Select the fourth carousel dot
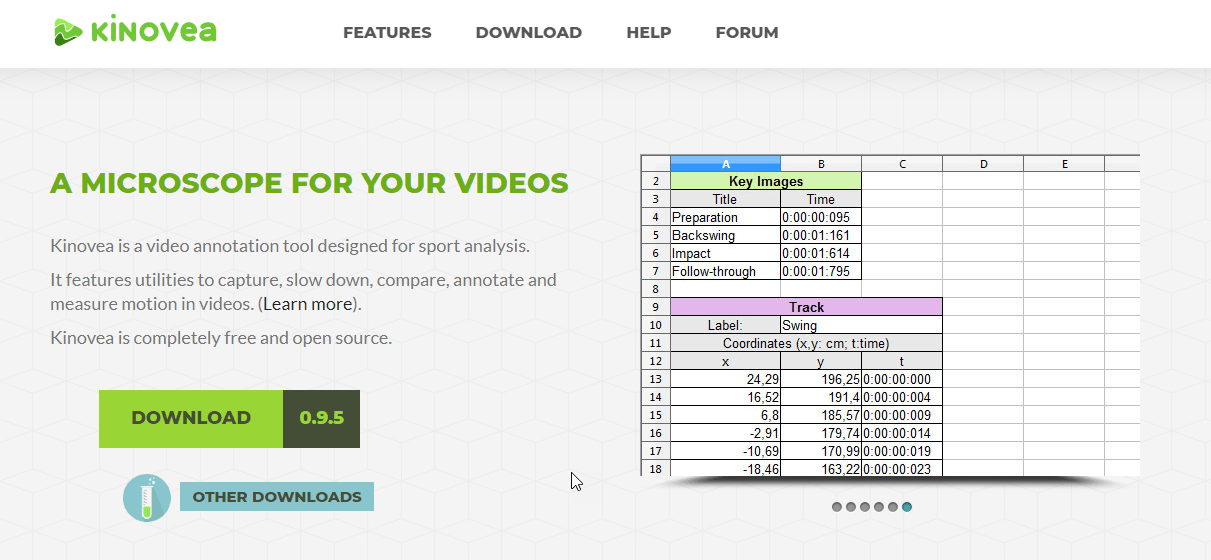Image resolution: width=1211 pixels, height=560 pixels. [x=879, y=507]
